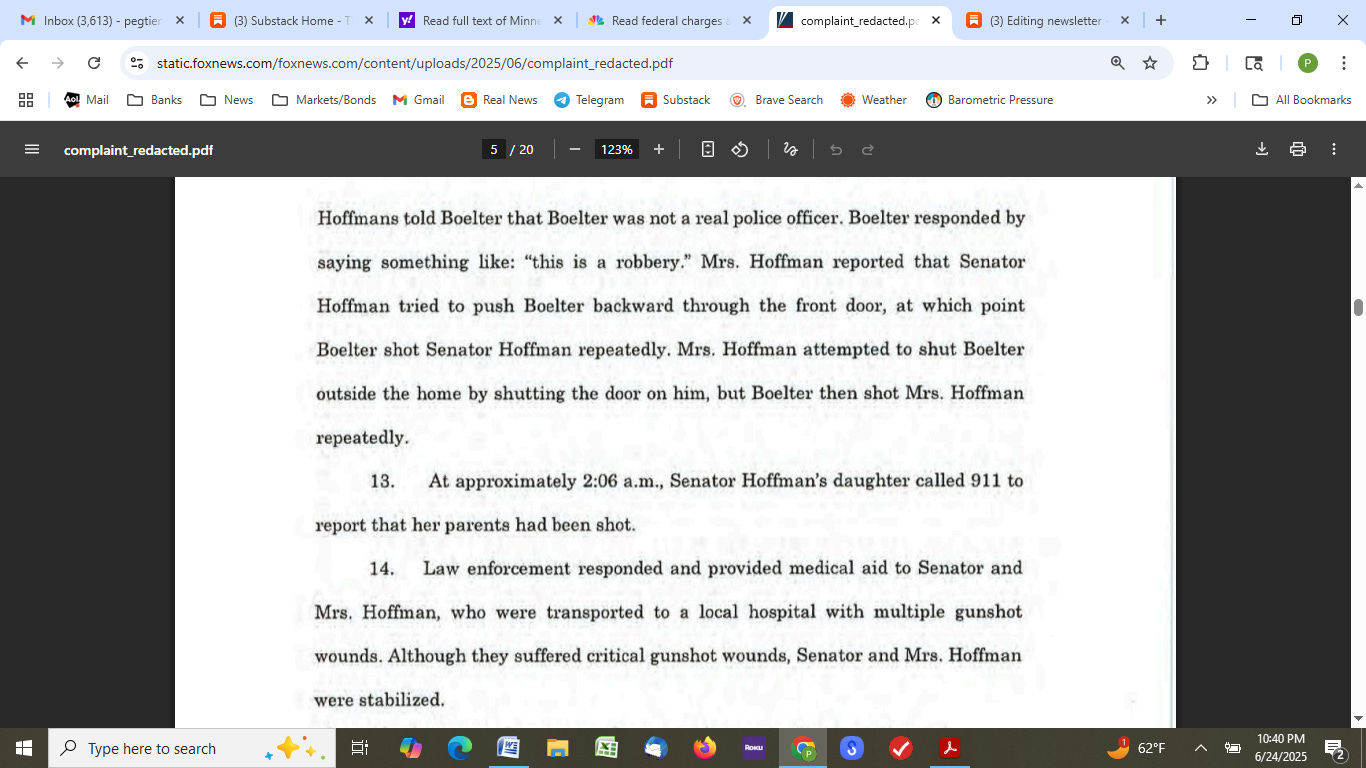Open the PDF viewer more actions menu
Image resolution: width=1366 pixels, height=768 pixels.
1334,149
